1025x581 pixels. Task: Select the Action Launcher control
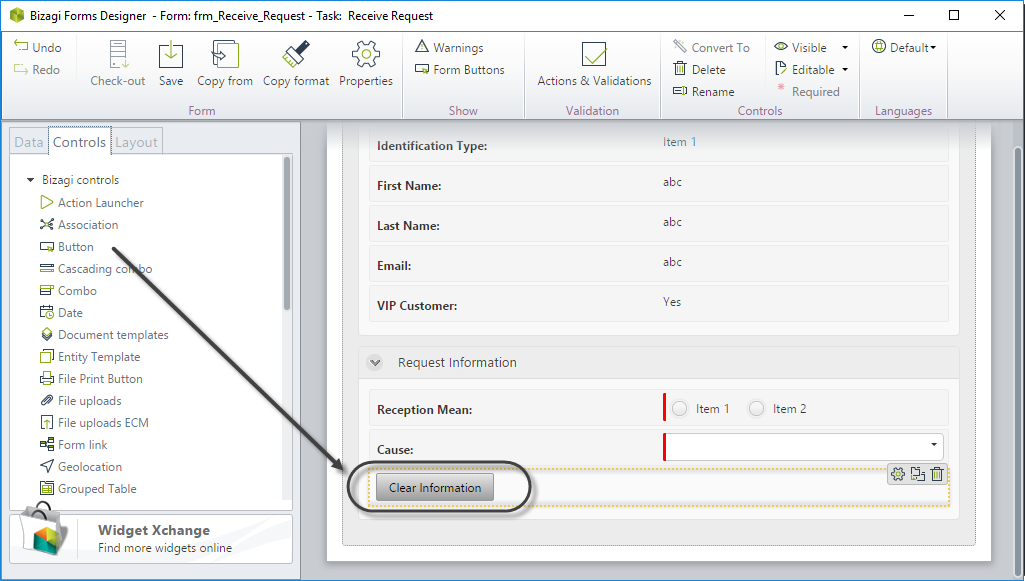click(x=92, y=203)
